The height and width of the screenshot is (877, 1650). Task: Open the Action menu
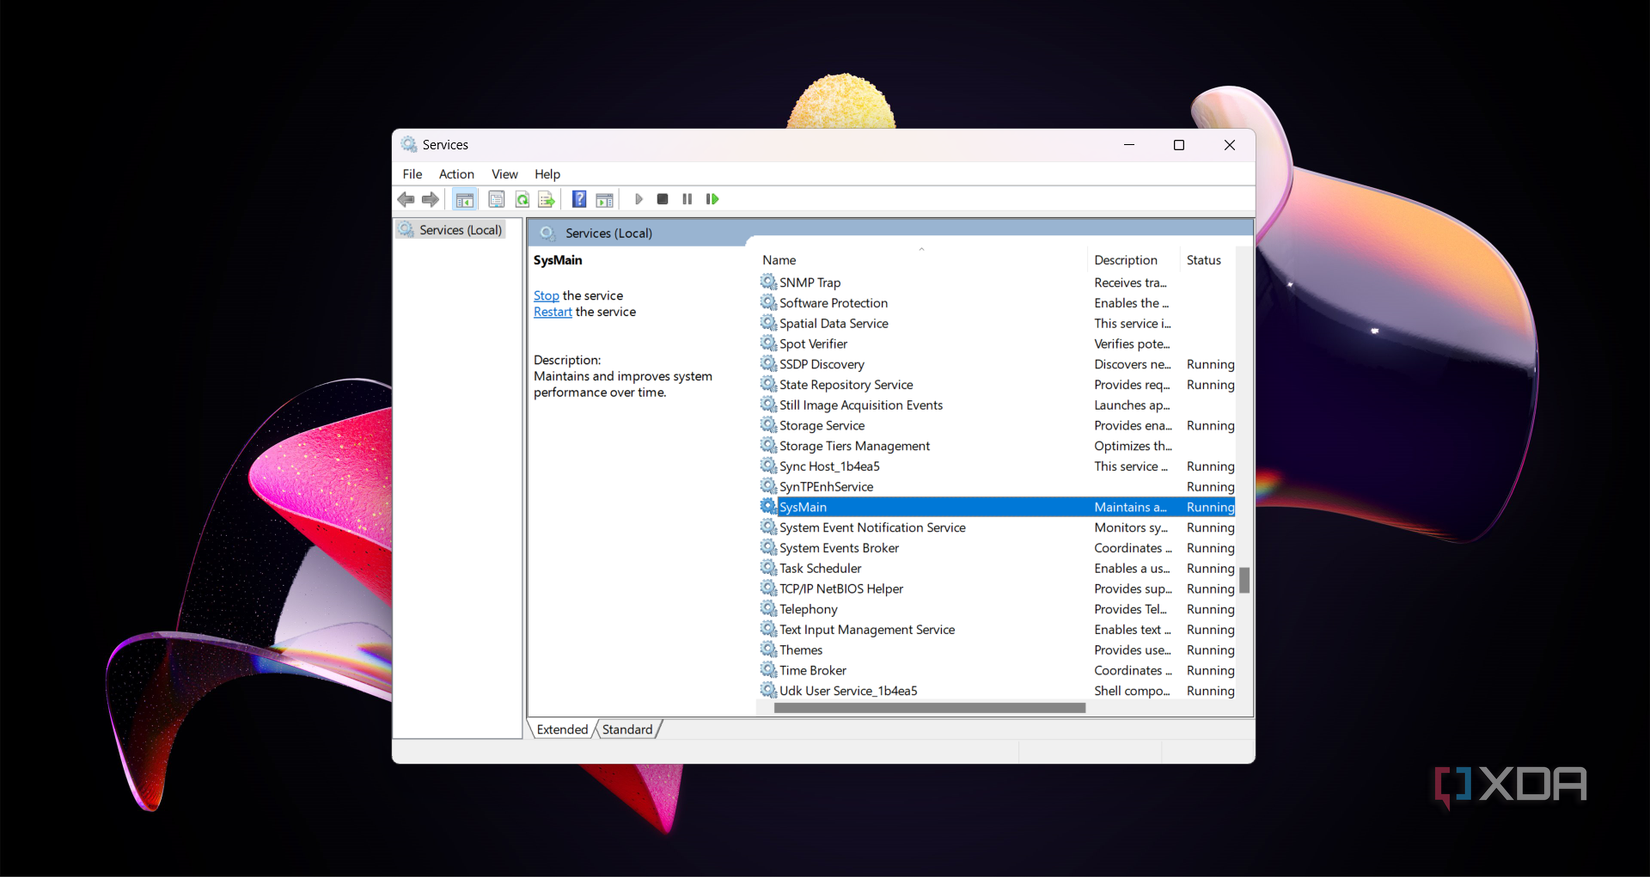(456, 174)
